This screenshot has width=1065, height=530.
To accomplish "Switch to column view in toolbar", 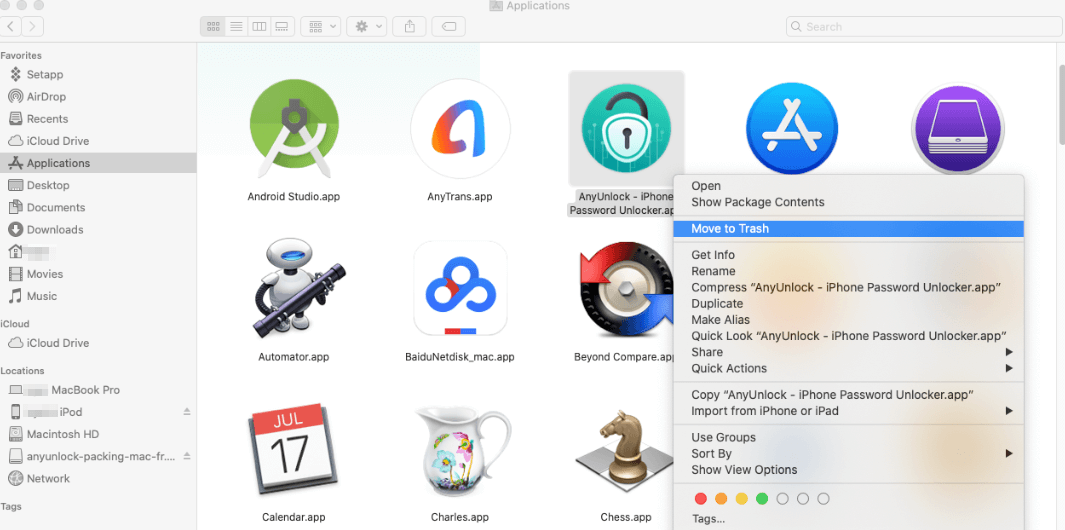I will pyautogui.click(x=259, y=26).
